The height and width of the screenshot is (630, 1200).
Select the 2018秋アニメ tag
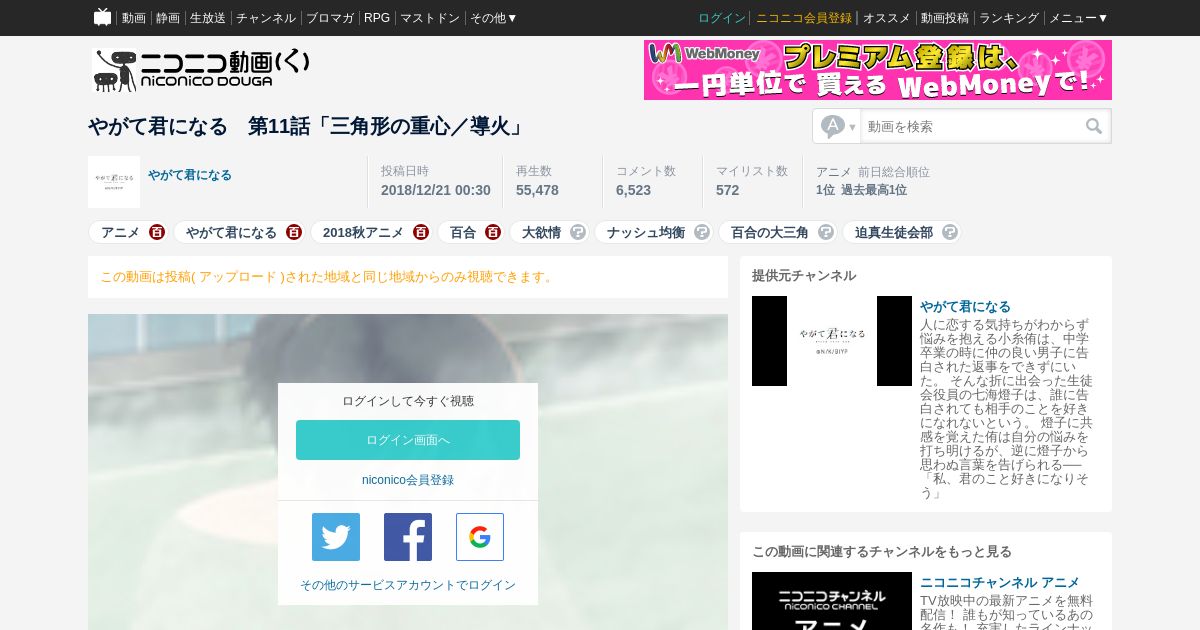click(x=363, y=232)
